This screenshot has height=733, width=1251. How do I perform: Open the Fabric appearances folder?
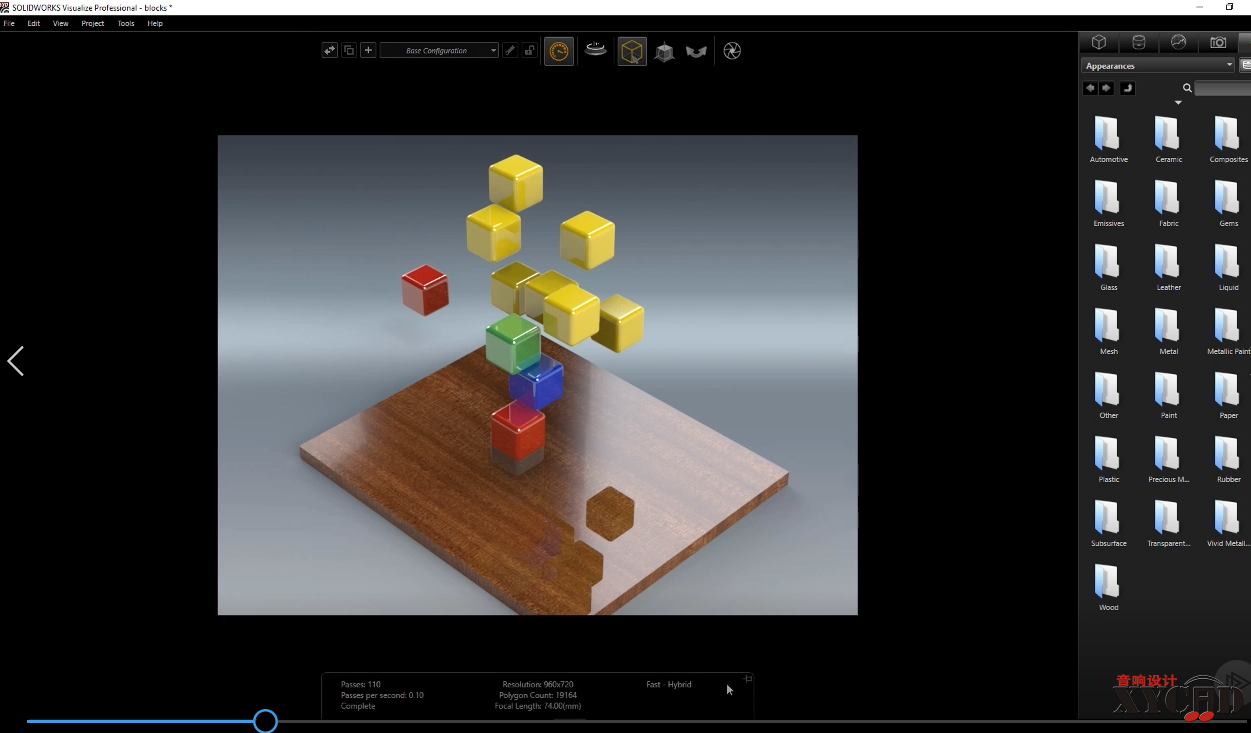click(1168, 202)
